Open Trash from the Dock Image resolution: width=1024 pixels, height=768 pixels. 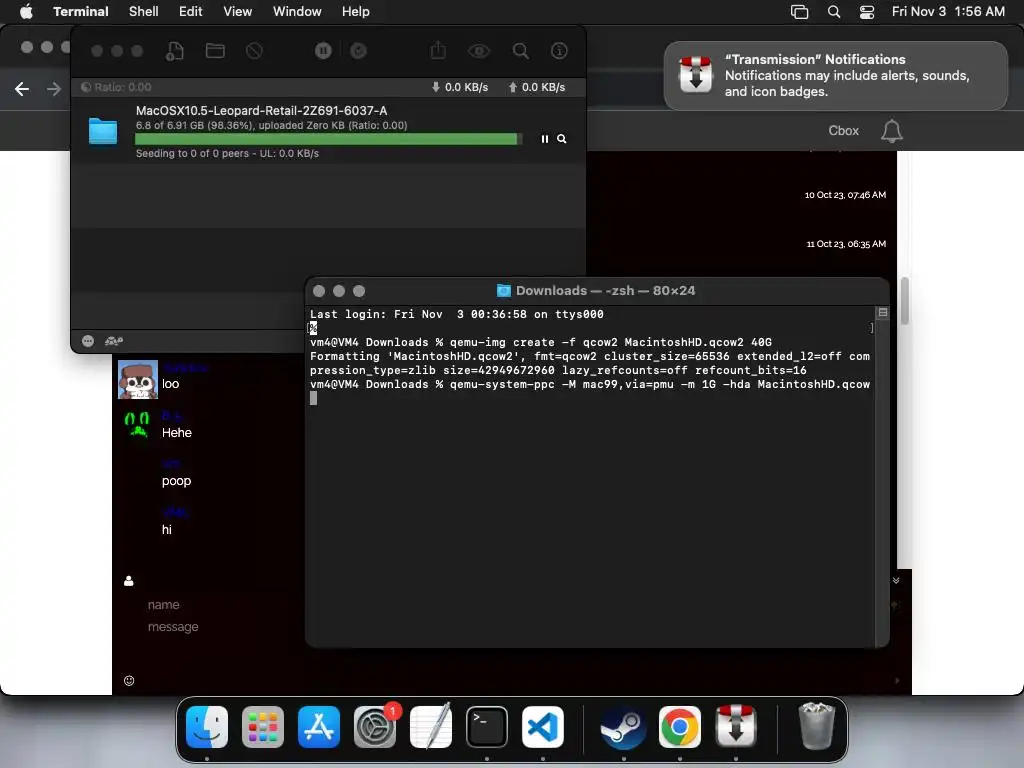coord(816,726)
